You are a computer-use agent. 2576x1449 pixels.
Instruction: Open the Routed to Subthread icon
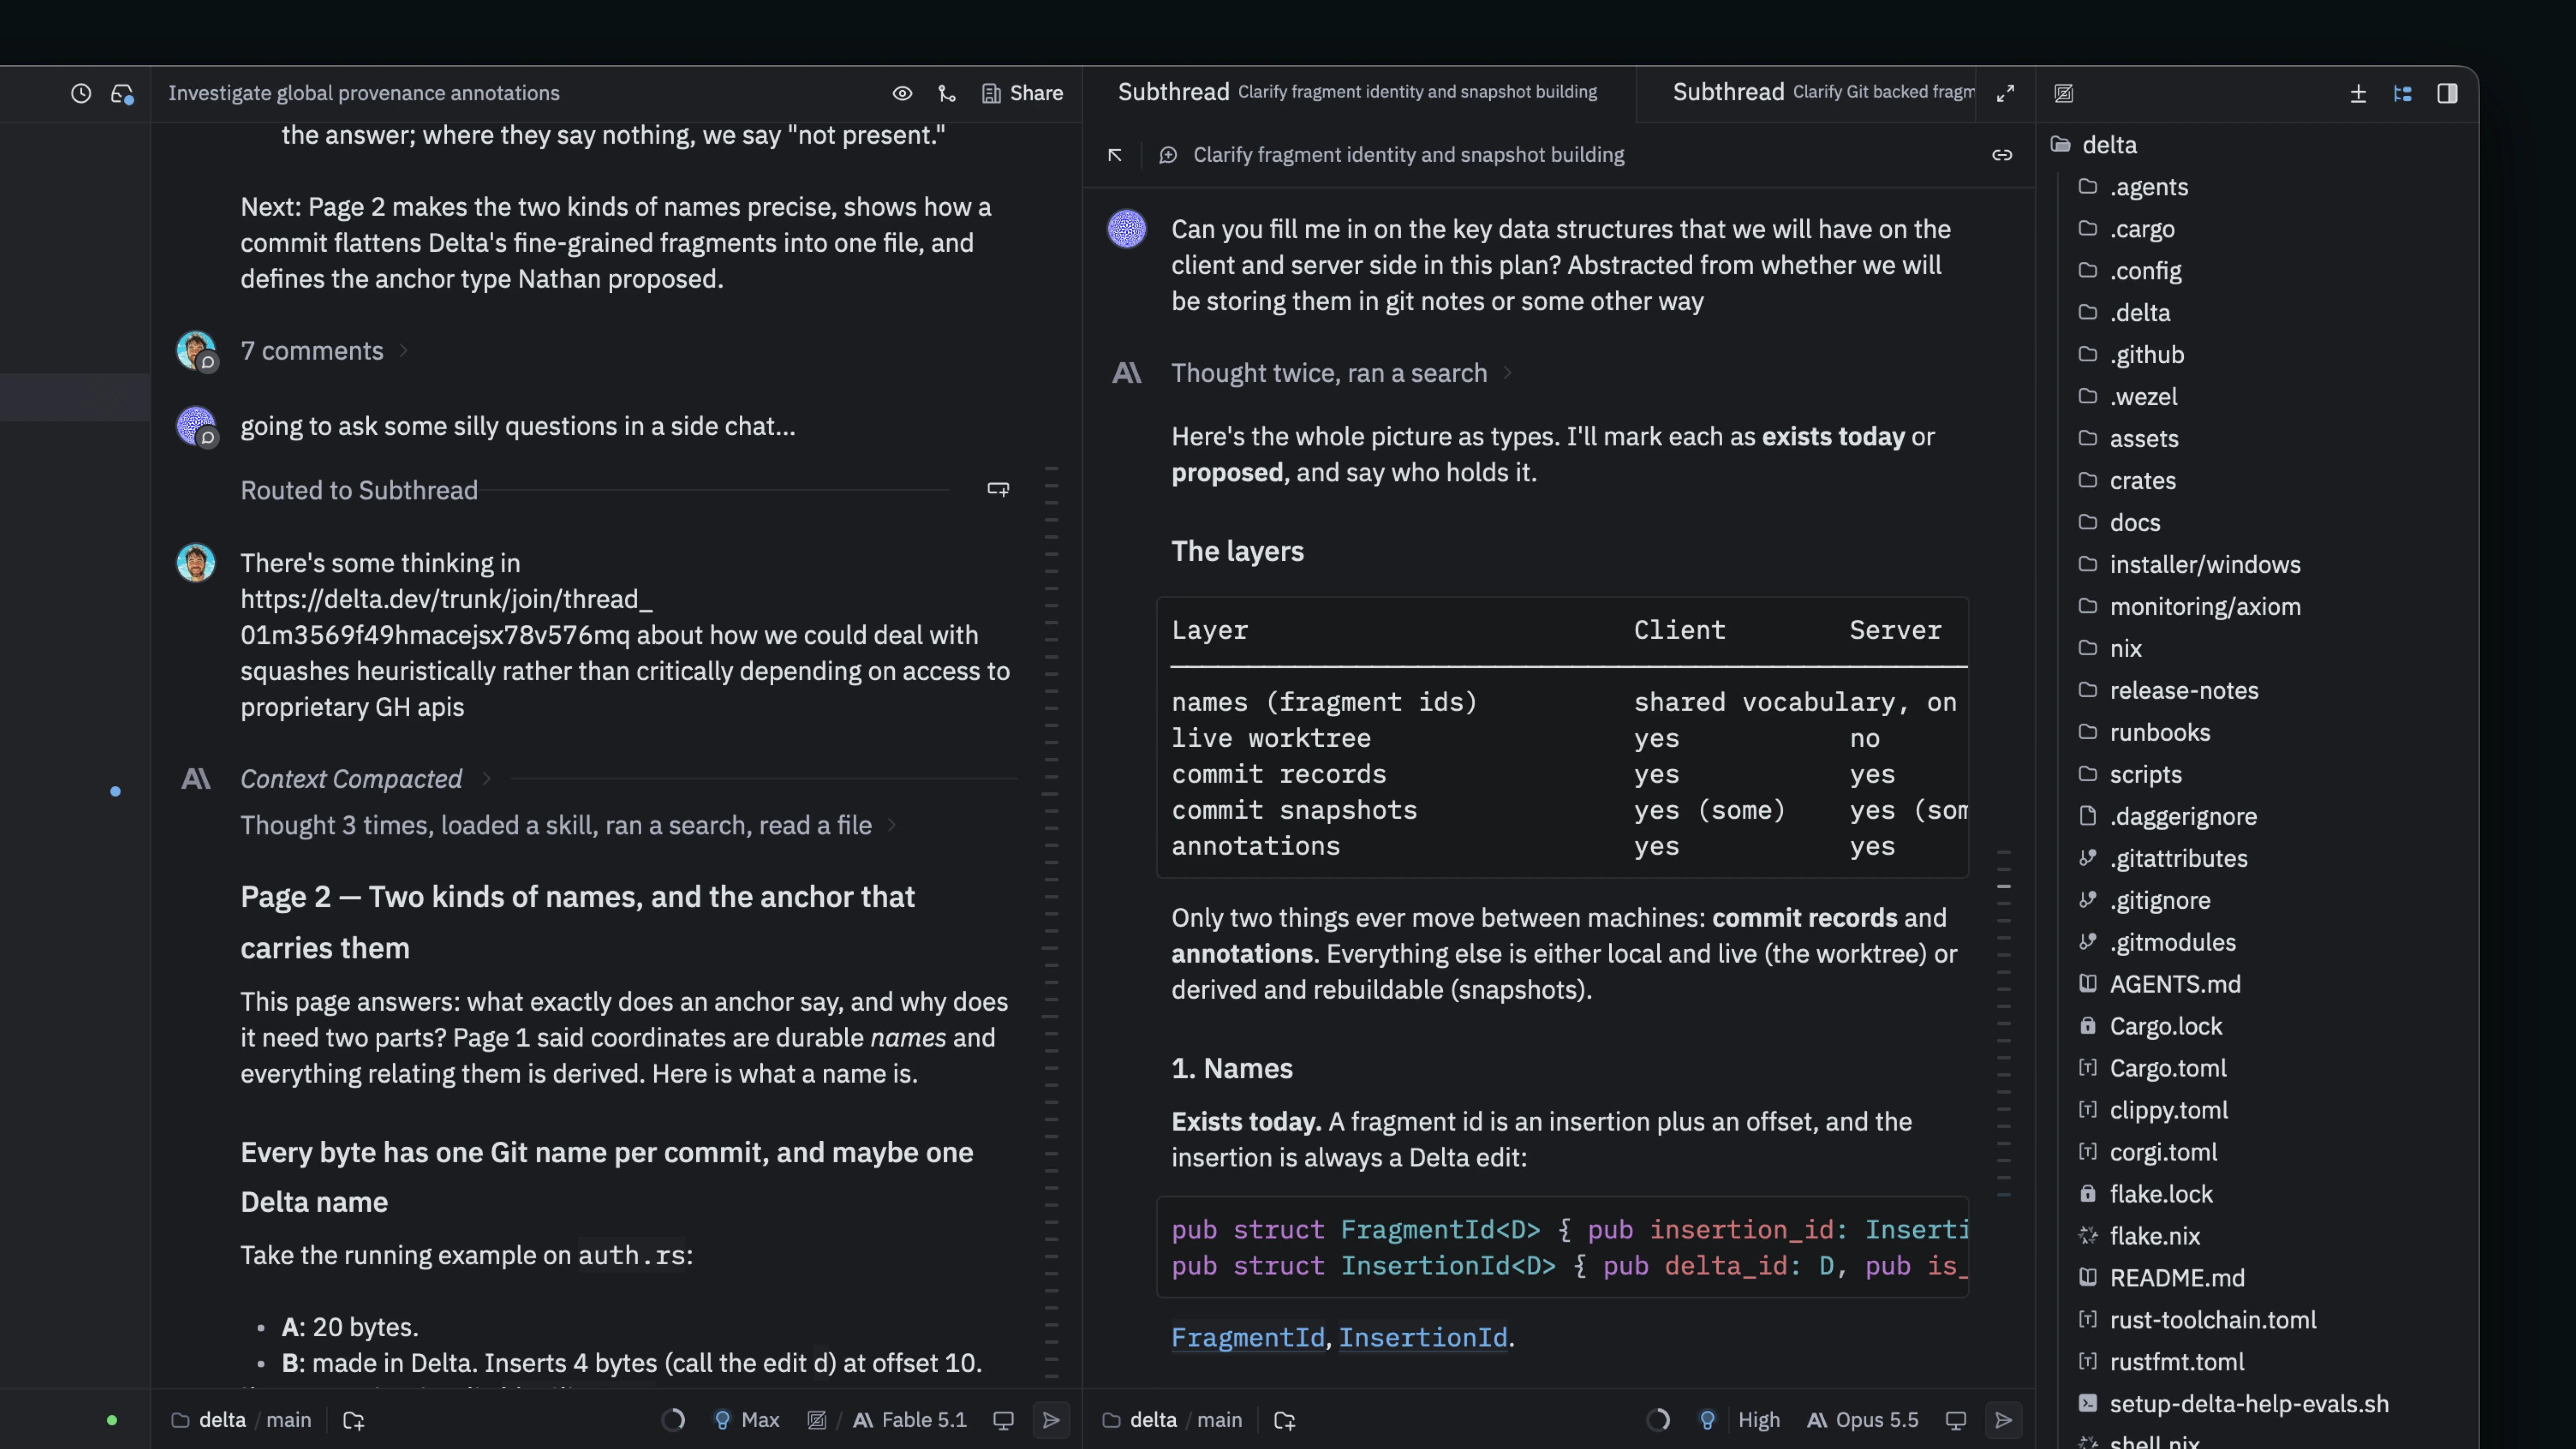tap(998, 489)
